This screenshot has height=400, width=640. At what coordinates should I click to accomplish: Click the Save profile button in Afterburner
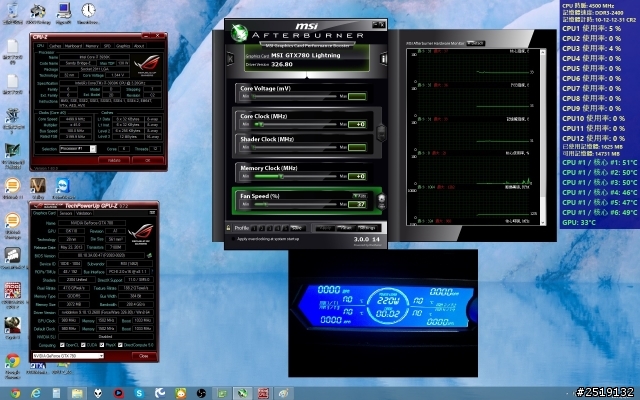point(296,228)
